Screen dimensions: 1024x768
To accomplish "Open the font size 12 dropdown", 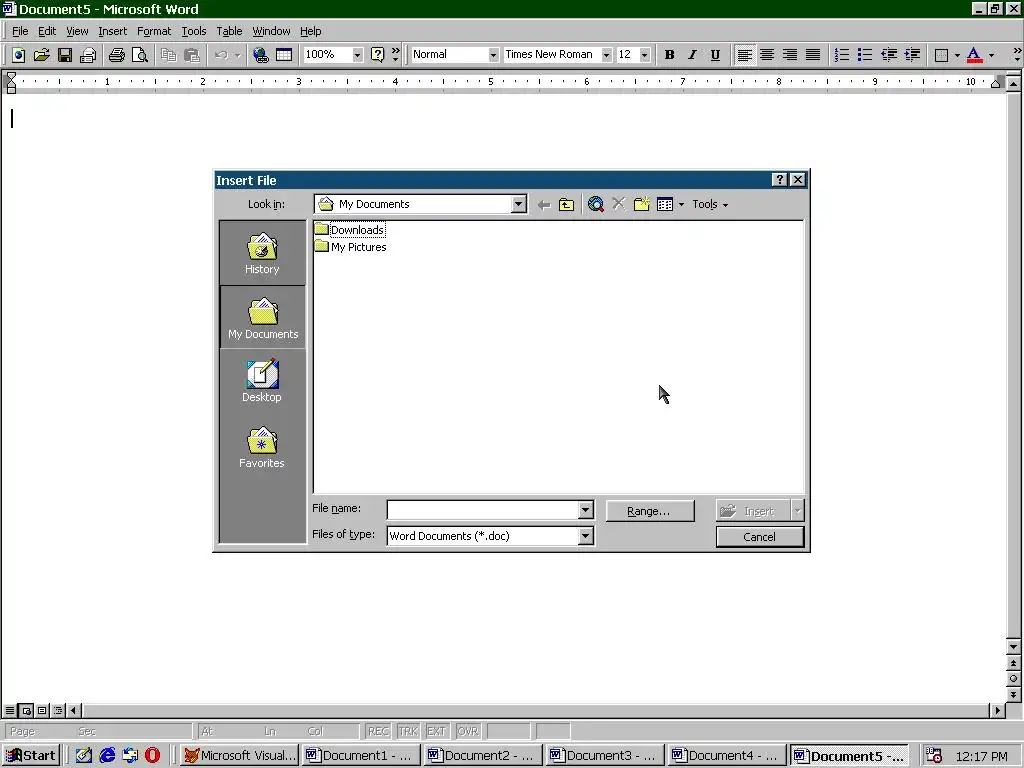I will pos(645,55).
